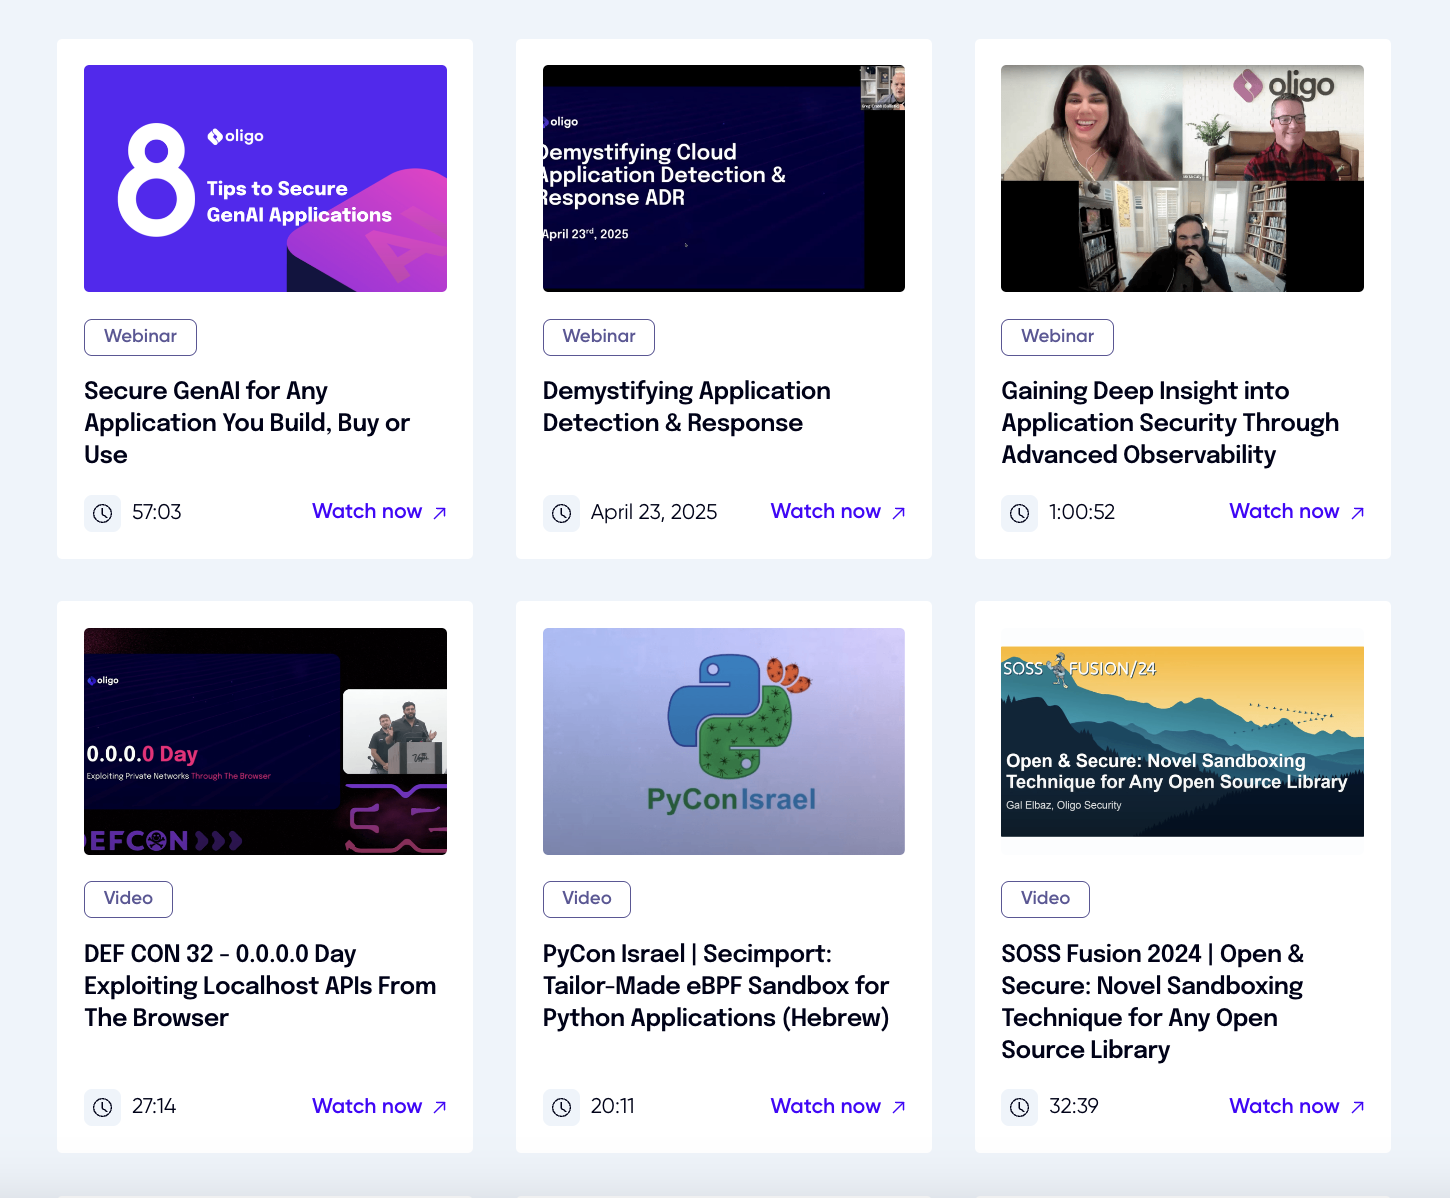Image resolution: width=1450 pixels, height=1198 pixels.
Task: Click Webinar tag on Gaining Deep Insight card
Action: tap(1057, 337)
